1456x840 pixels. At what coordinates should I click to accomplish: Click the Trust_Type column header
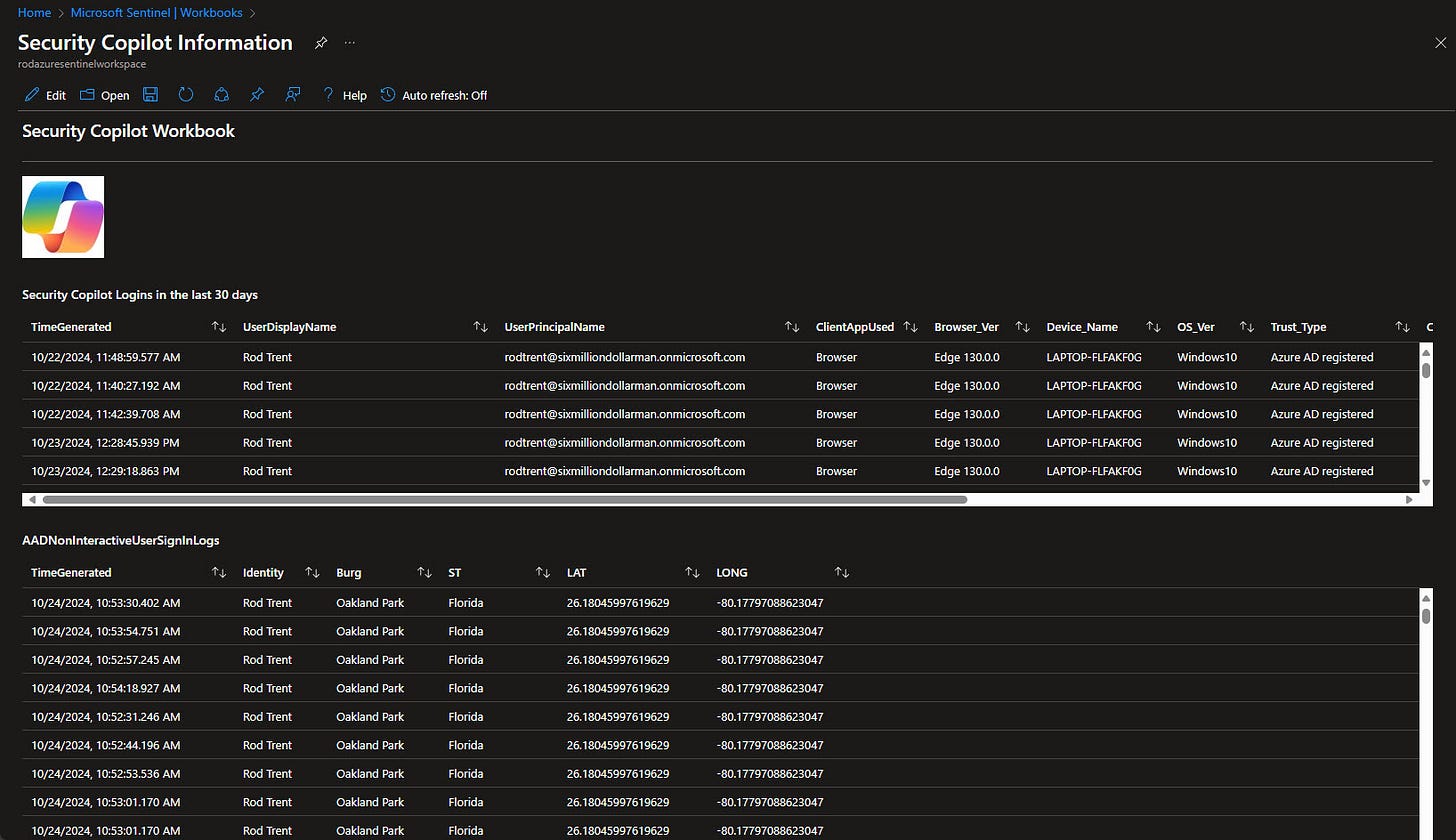click(x=1298, y=327)
